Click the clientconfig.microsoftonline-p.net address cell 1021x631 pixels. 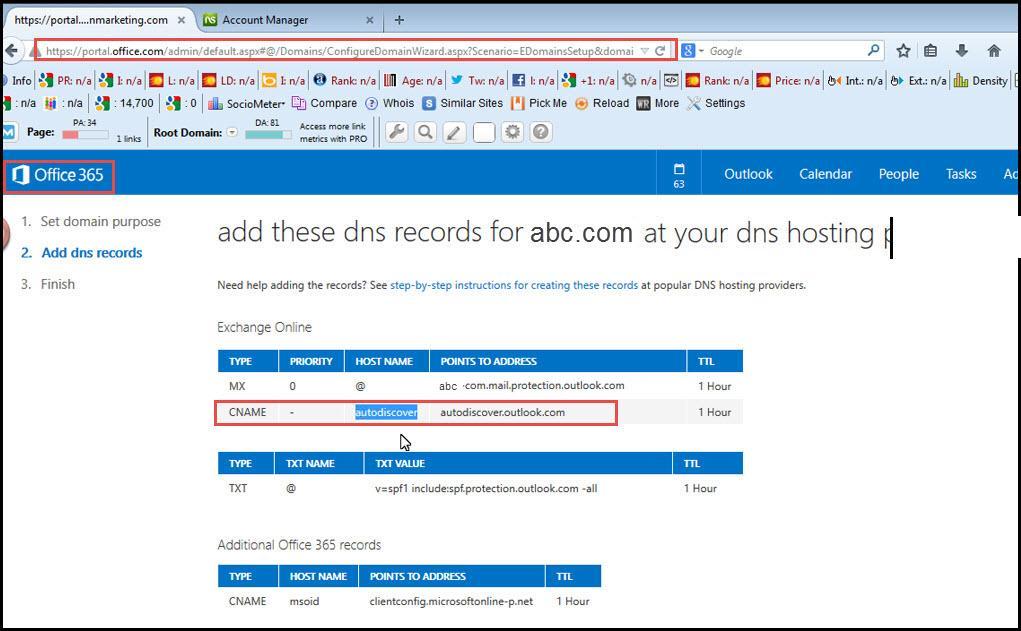pos(451,601)
